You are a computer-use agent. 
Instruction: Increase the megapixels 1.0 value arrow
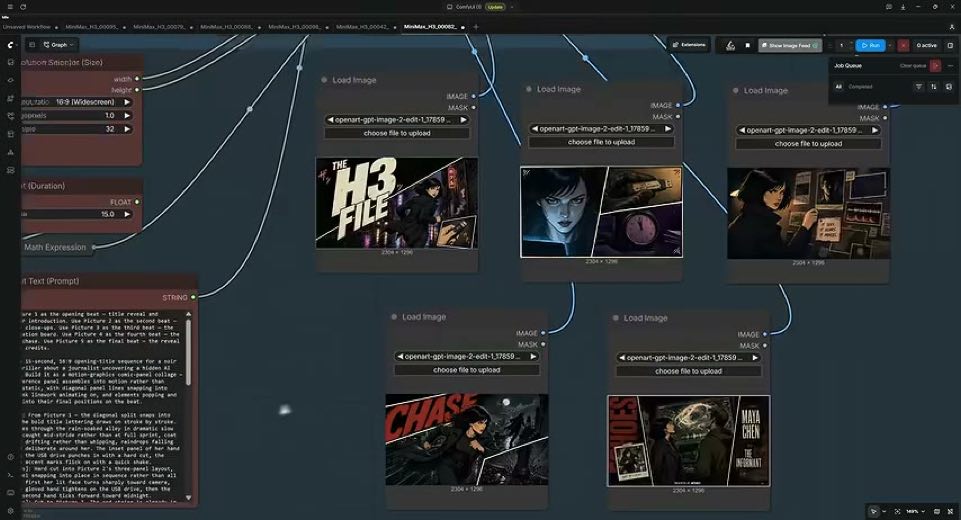click(x=127, y=115)
